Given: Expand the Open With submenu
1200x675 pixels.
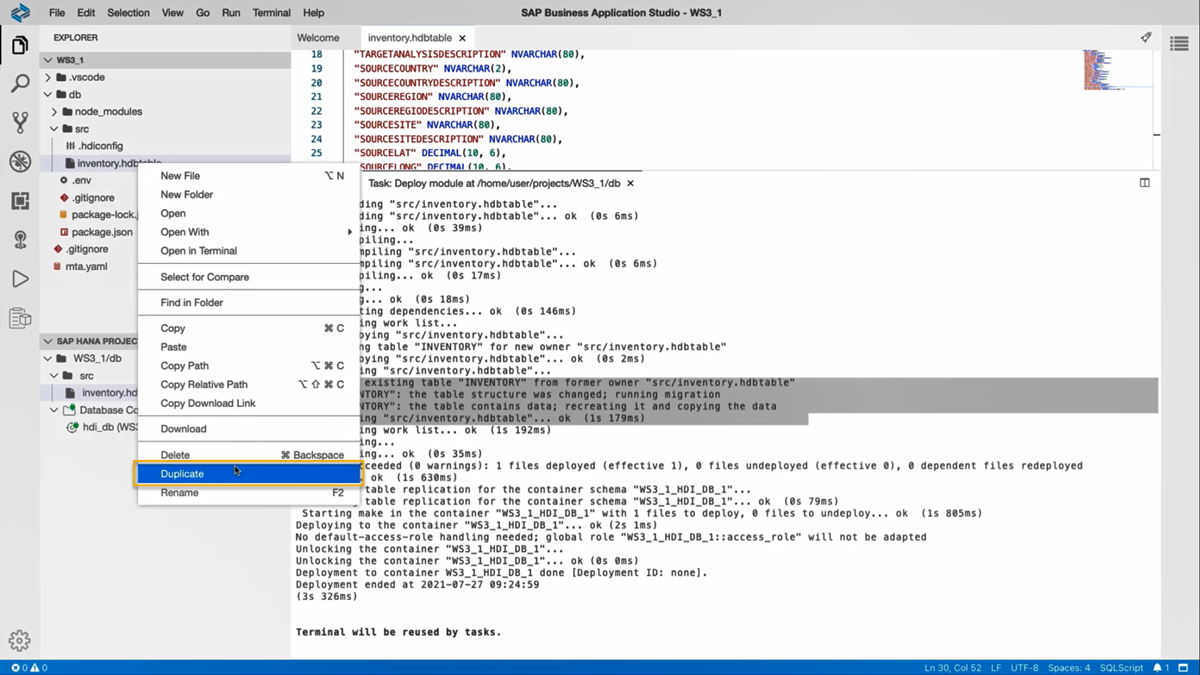Looking at the screenshot, I should pyautogui.click(x=248, y=232).
